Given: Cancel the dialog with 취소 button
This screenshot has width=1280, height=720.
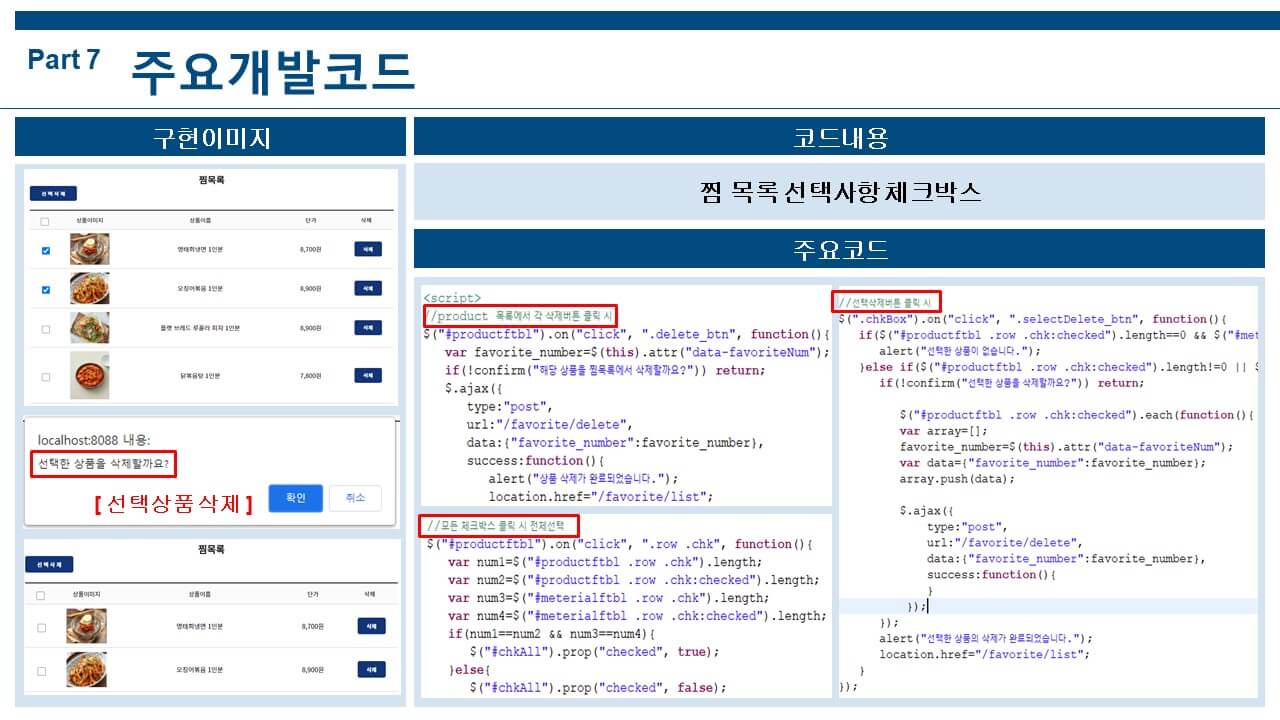Looking at the screenshot, I should click(355, 498).
